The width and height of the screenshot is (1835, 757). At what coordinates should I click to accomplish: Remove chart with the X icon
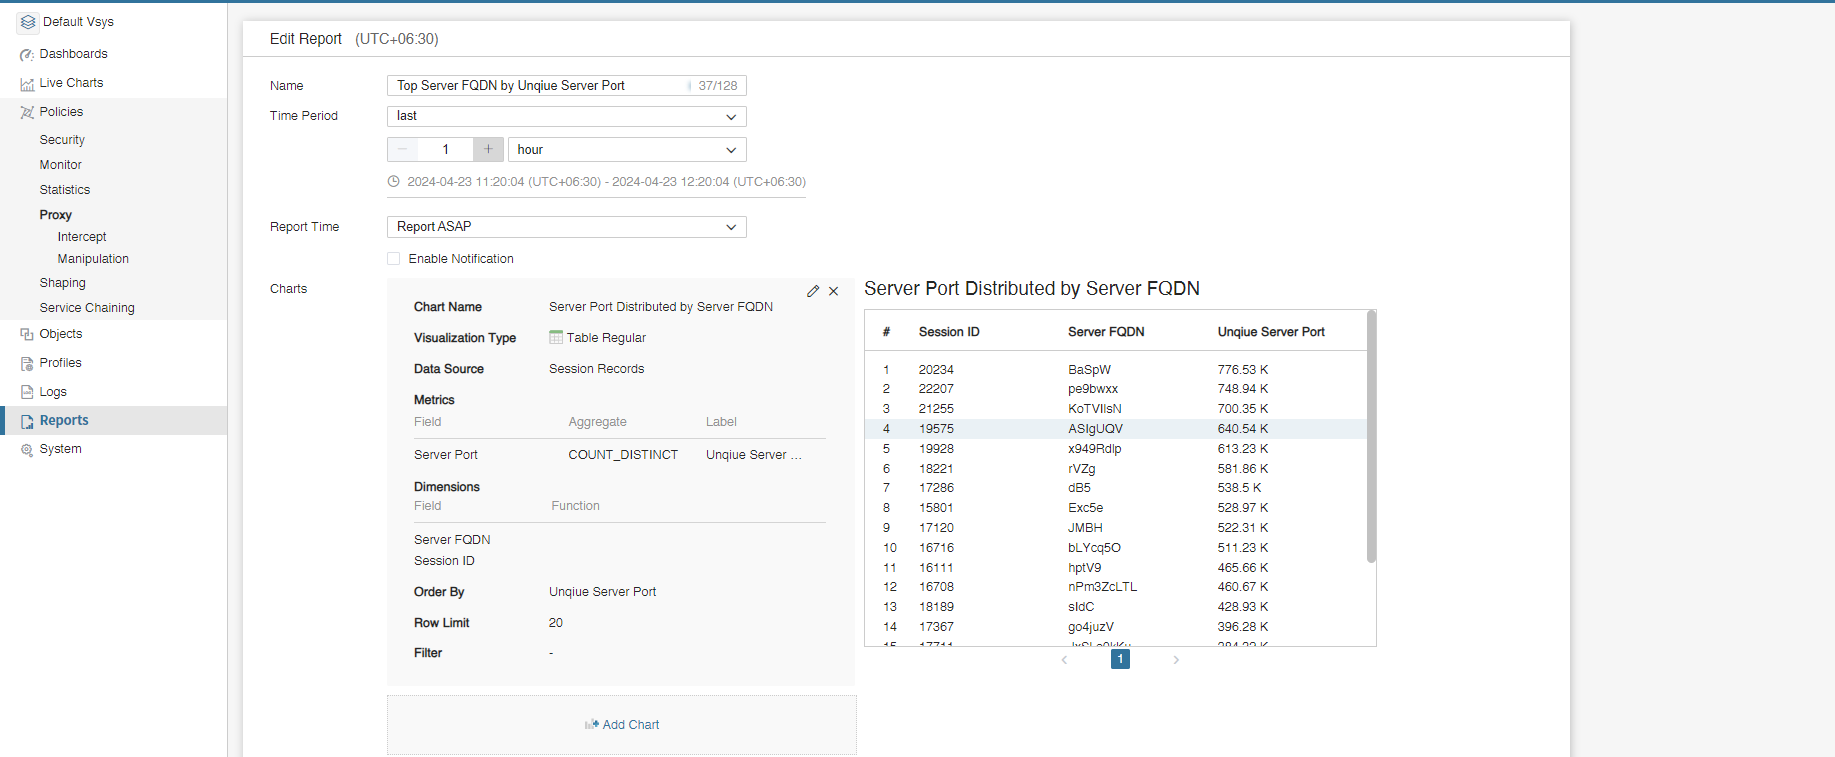pos(834,291)
